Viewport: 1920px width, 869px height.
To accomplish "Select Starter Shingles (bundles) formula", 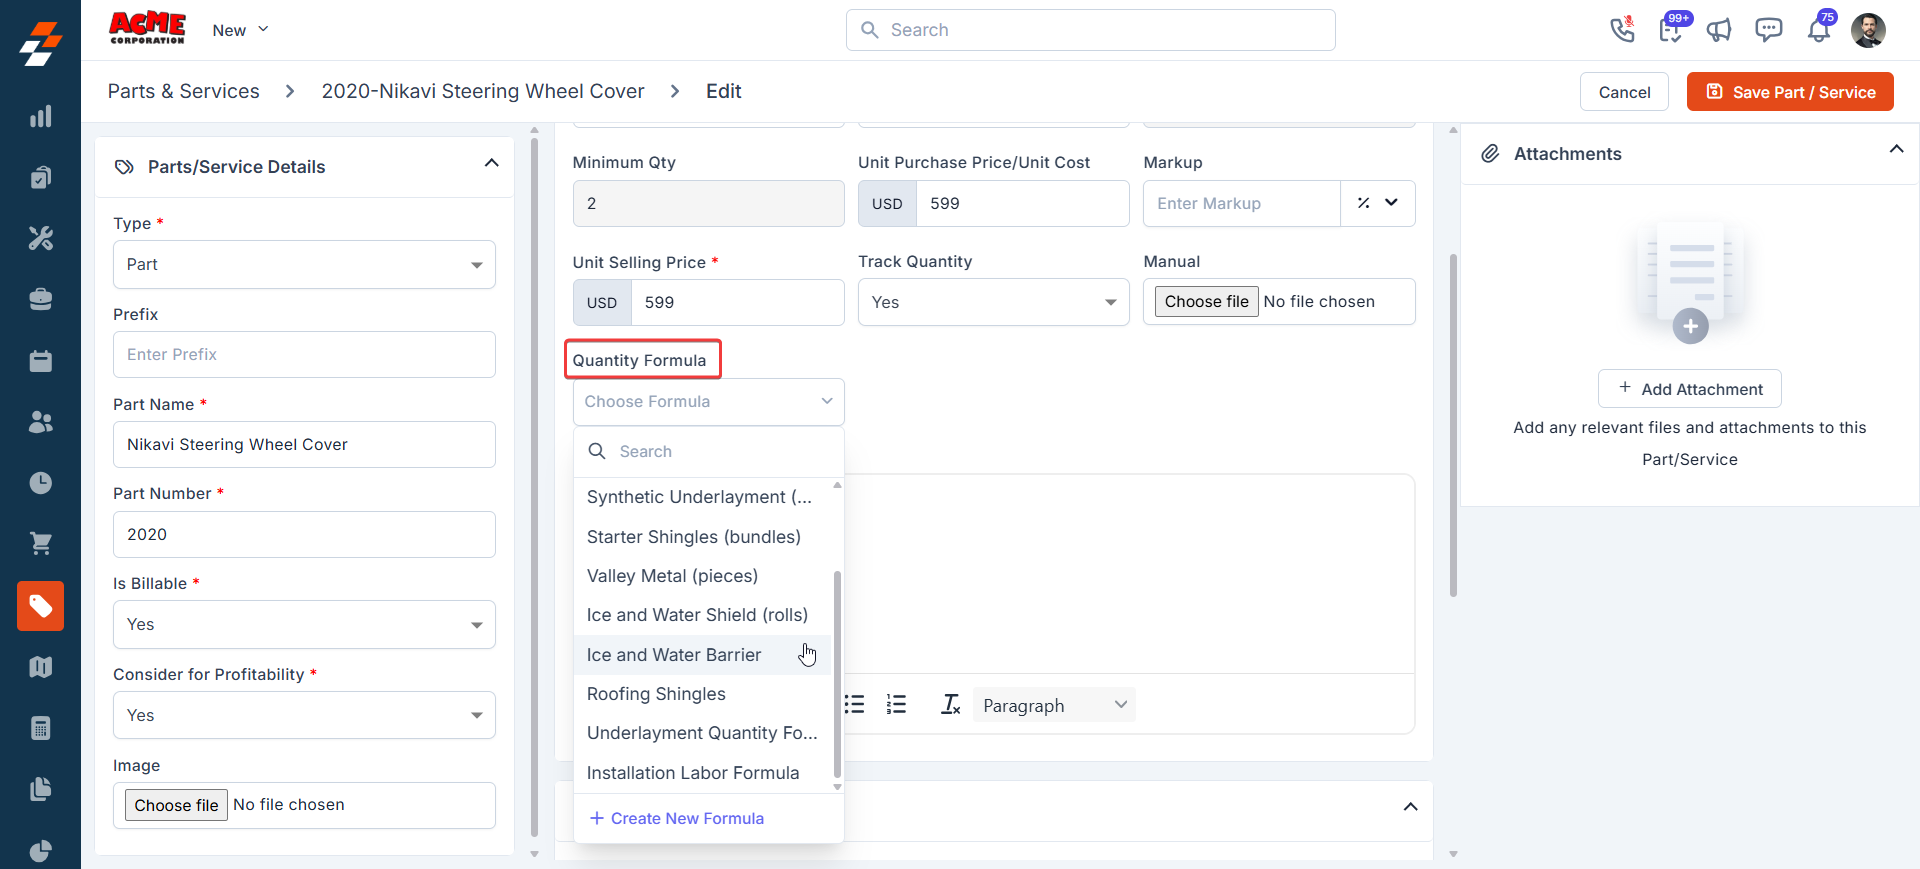I will point(702,537).
